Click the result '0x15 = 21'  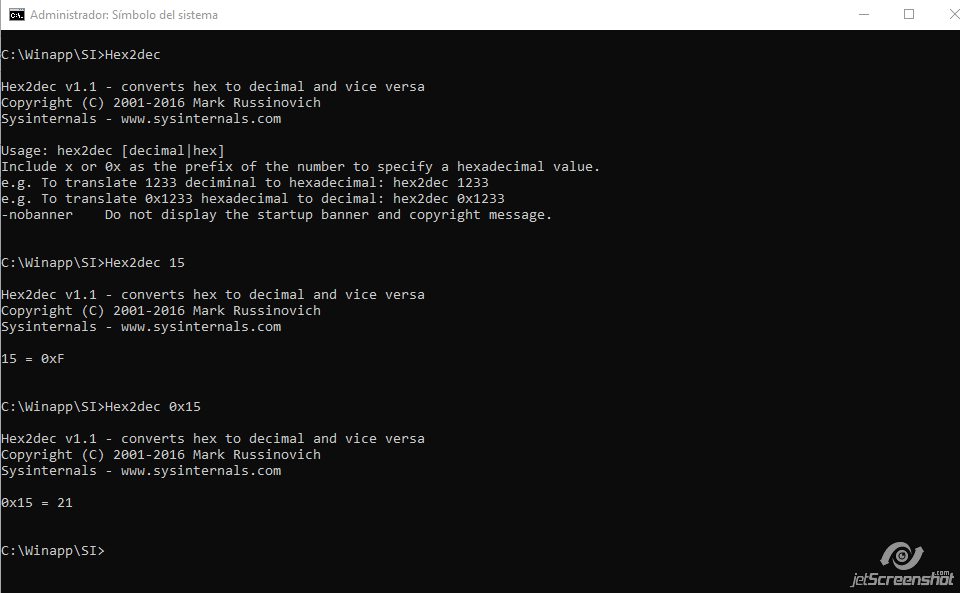pos(37,502)
